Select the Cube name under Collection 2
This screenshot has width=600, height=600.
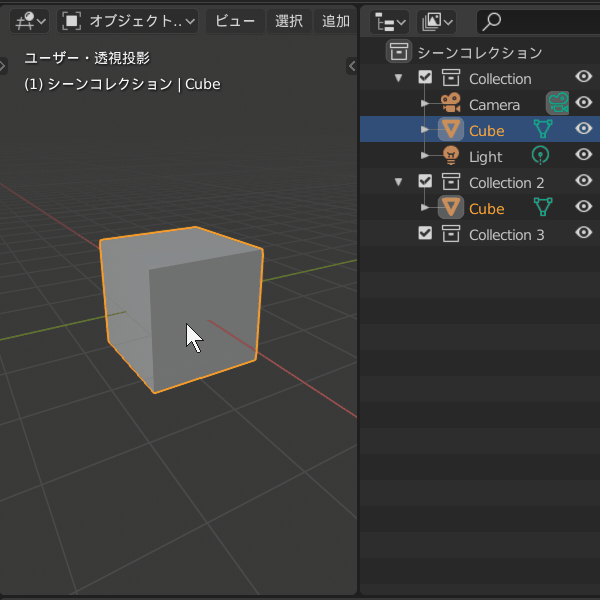click(x=486, y=209)
